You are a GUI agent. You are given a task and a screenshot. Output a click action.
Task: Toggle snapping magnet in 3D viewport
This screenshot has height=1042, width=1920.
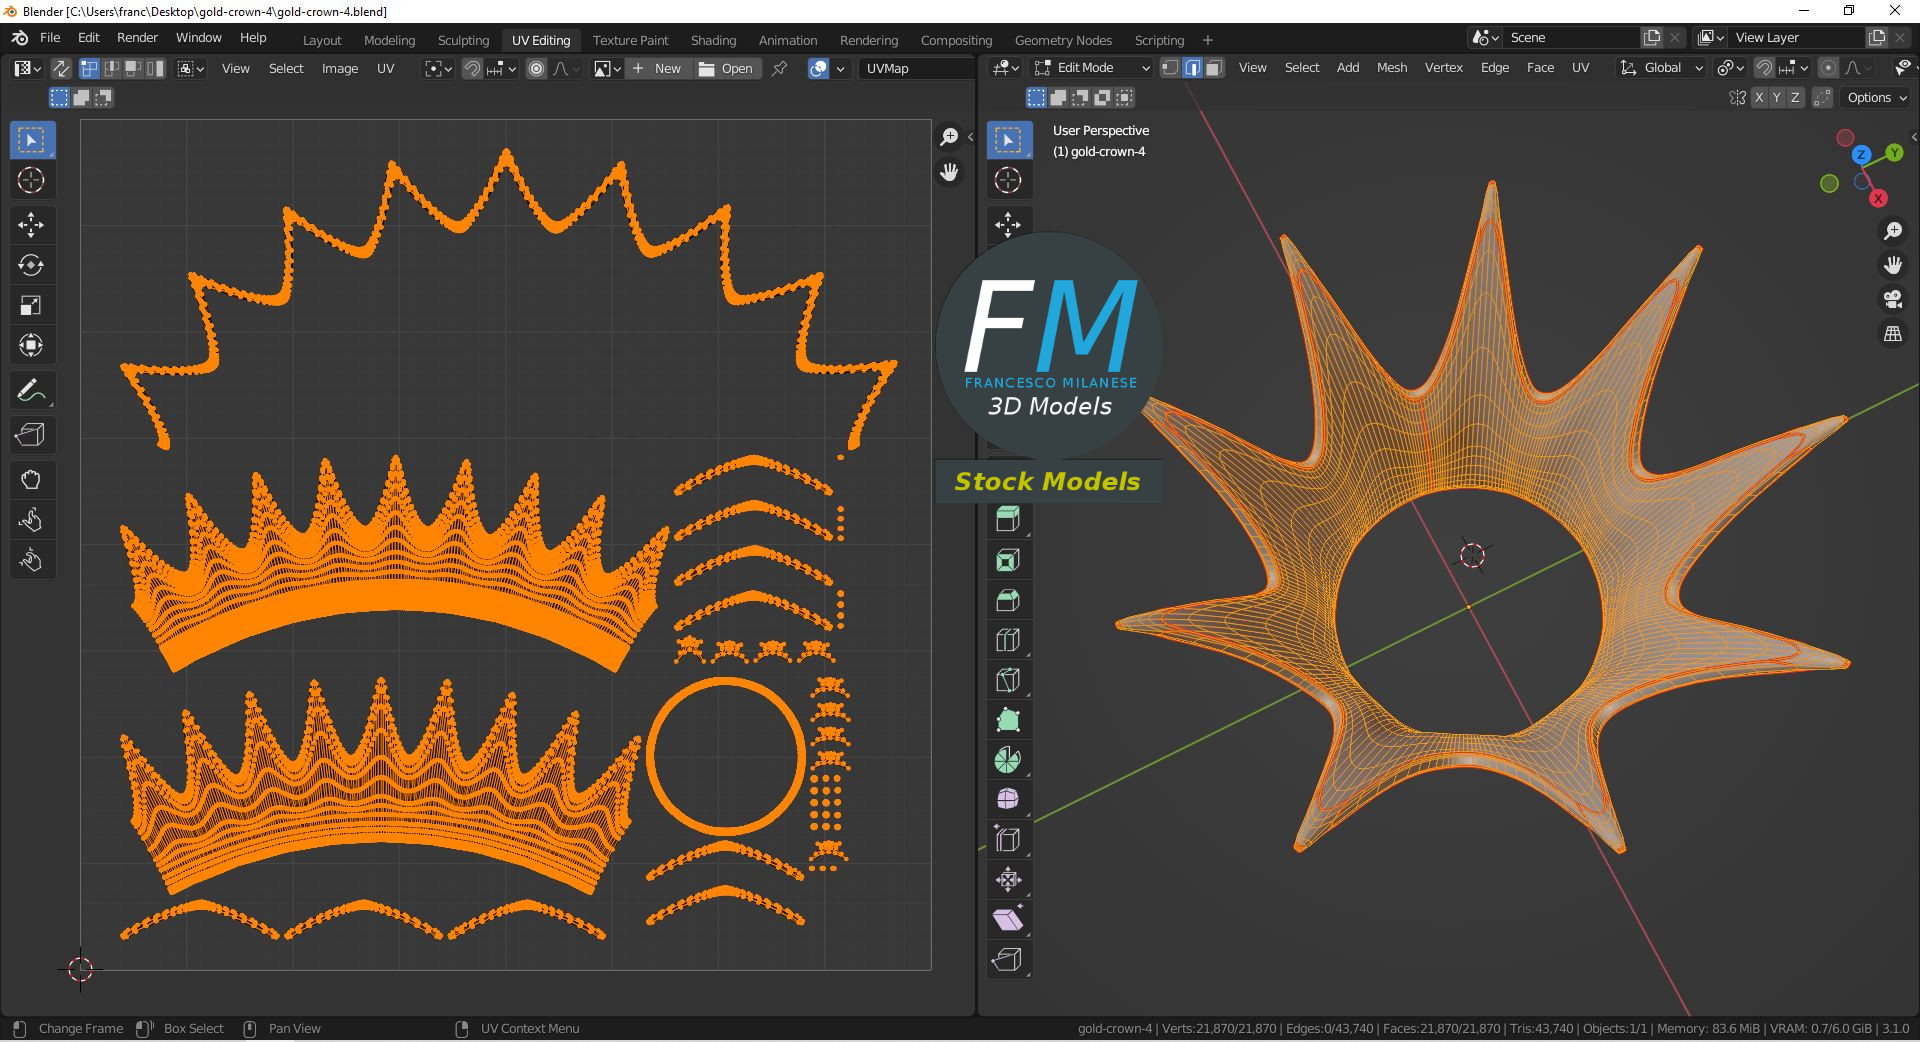point(1764,68)
